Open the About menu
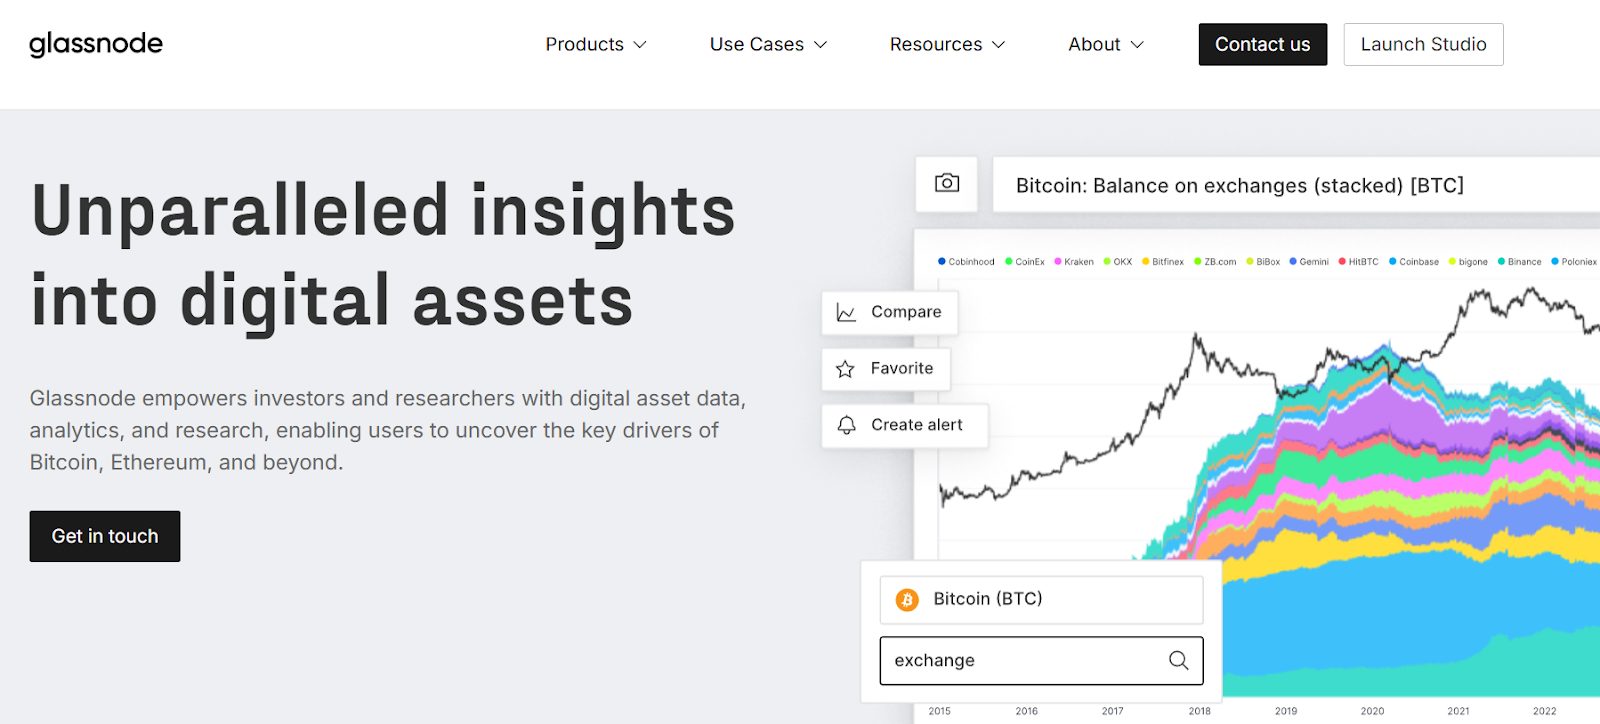Image resolution: width=1600 pixels, height=724 pixels. (1105, 44)
